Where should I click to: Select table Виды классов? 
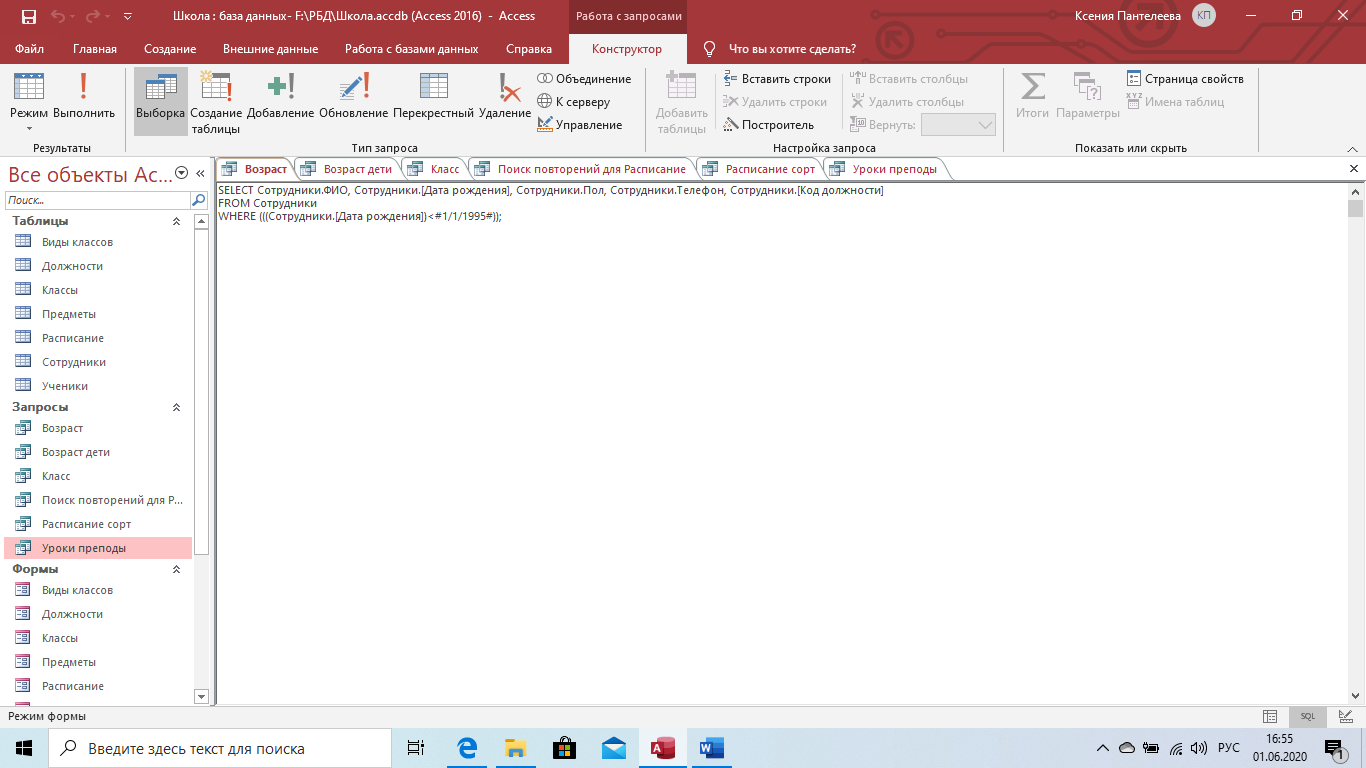coord(98,242)
